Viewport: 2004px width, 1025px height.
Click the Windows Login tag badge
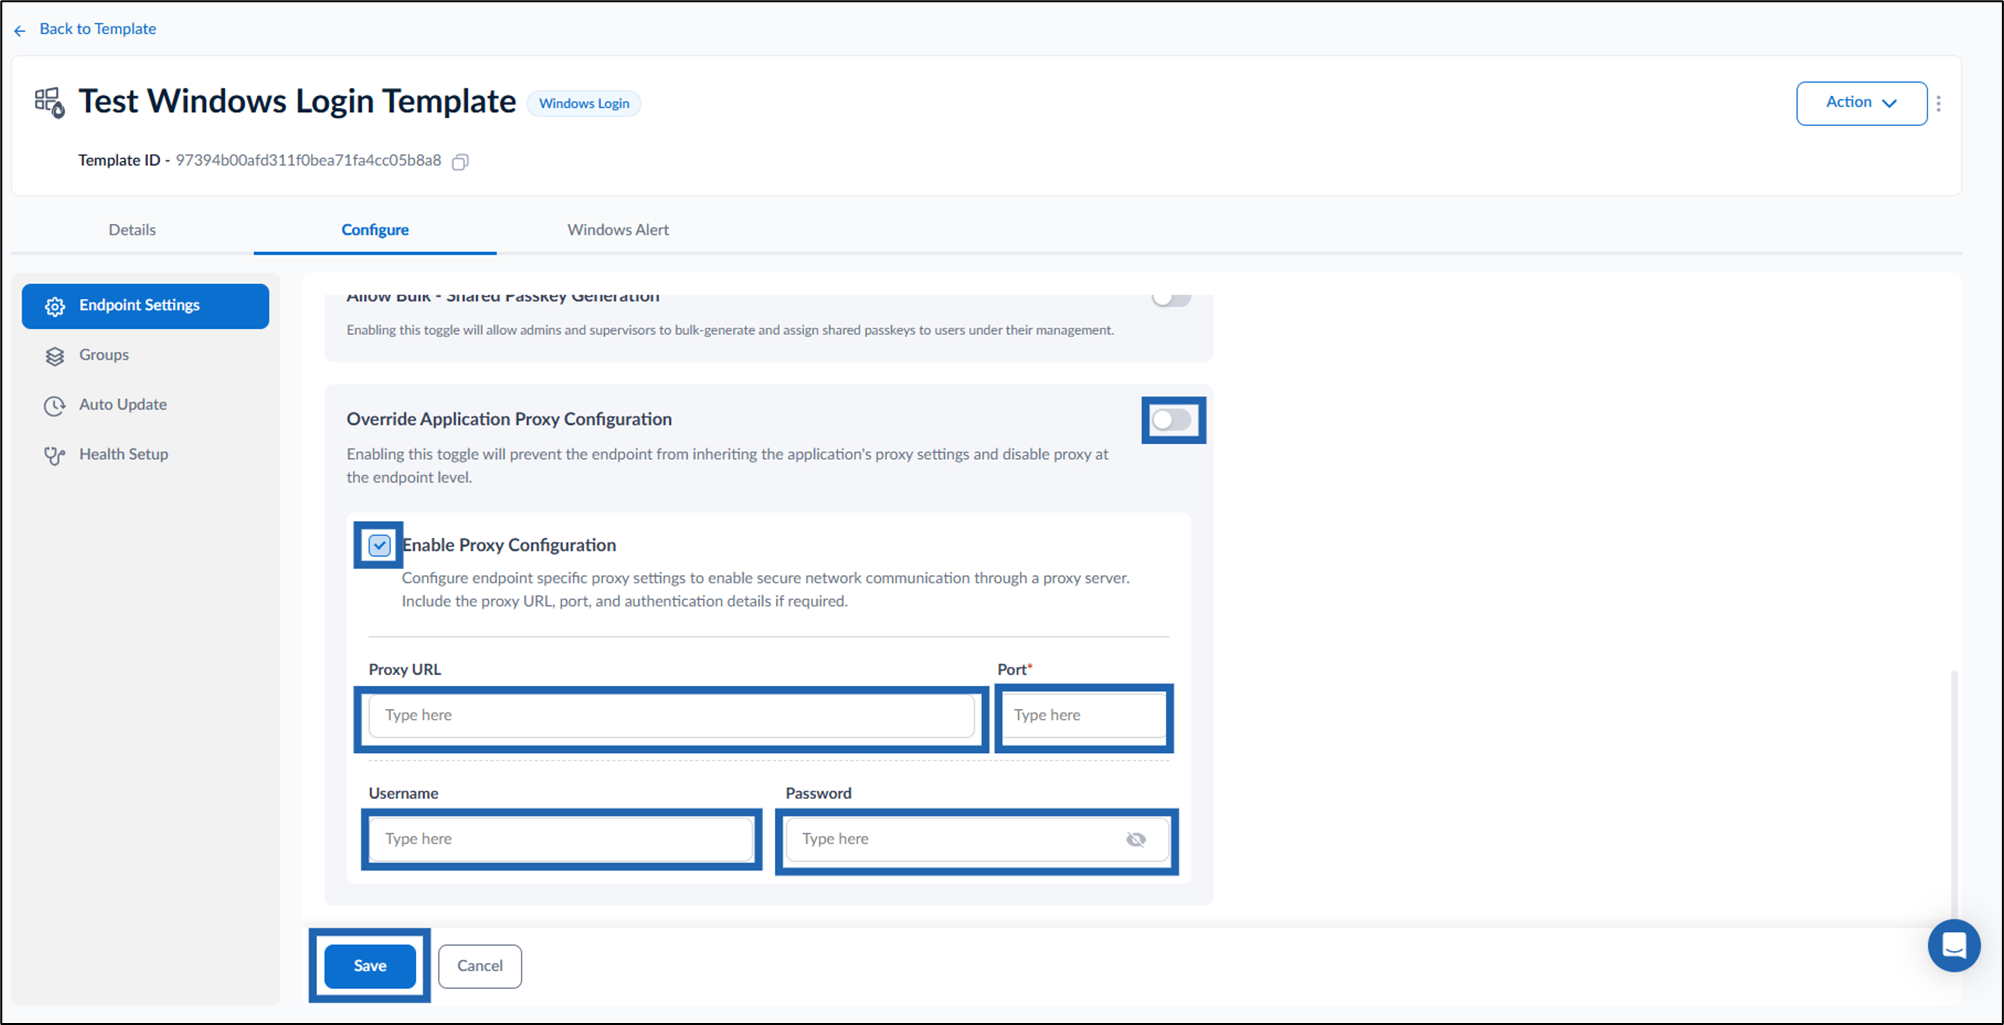pos(584,103)
